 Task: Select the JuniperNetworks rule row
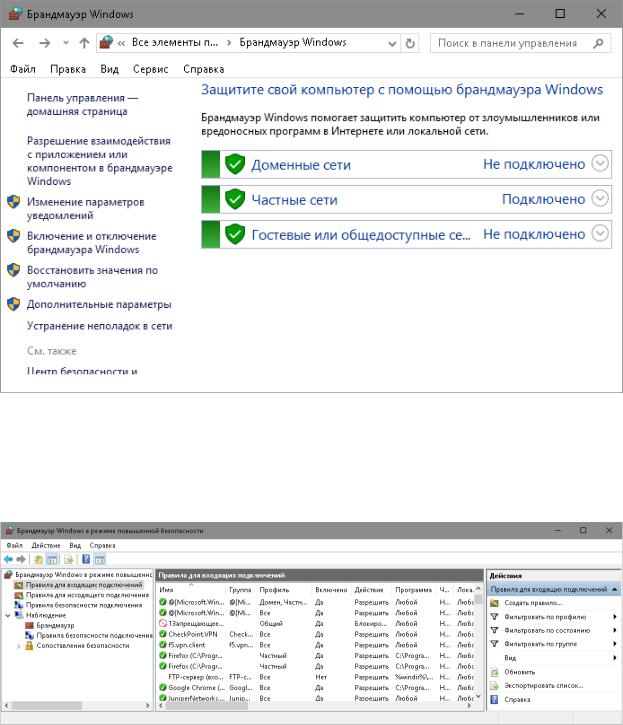click(316, 698)
